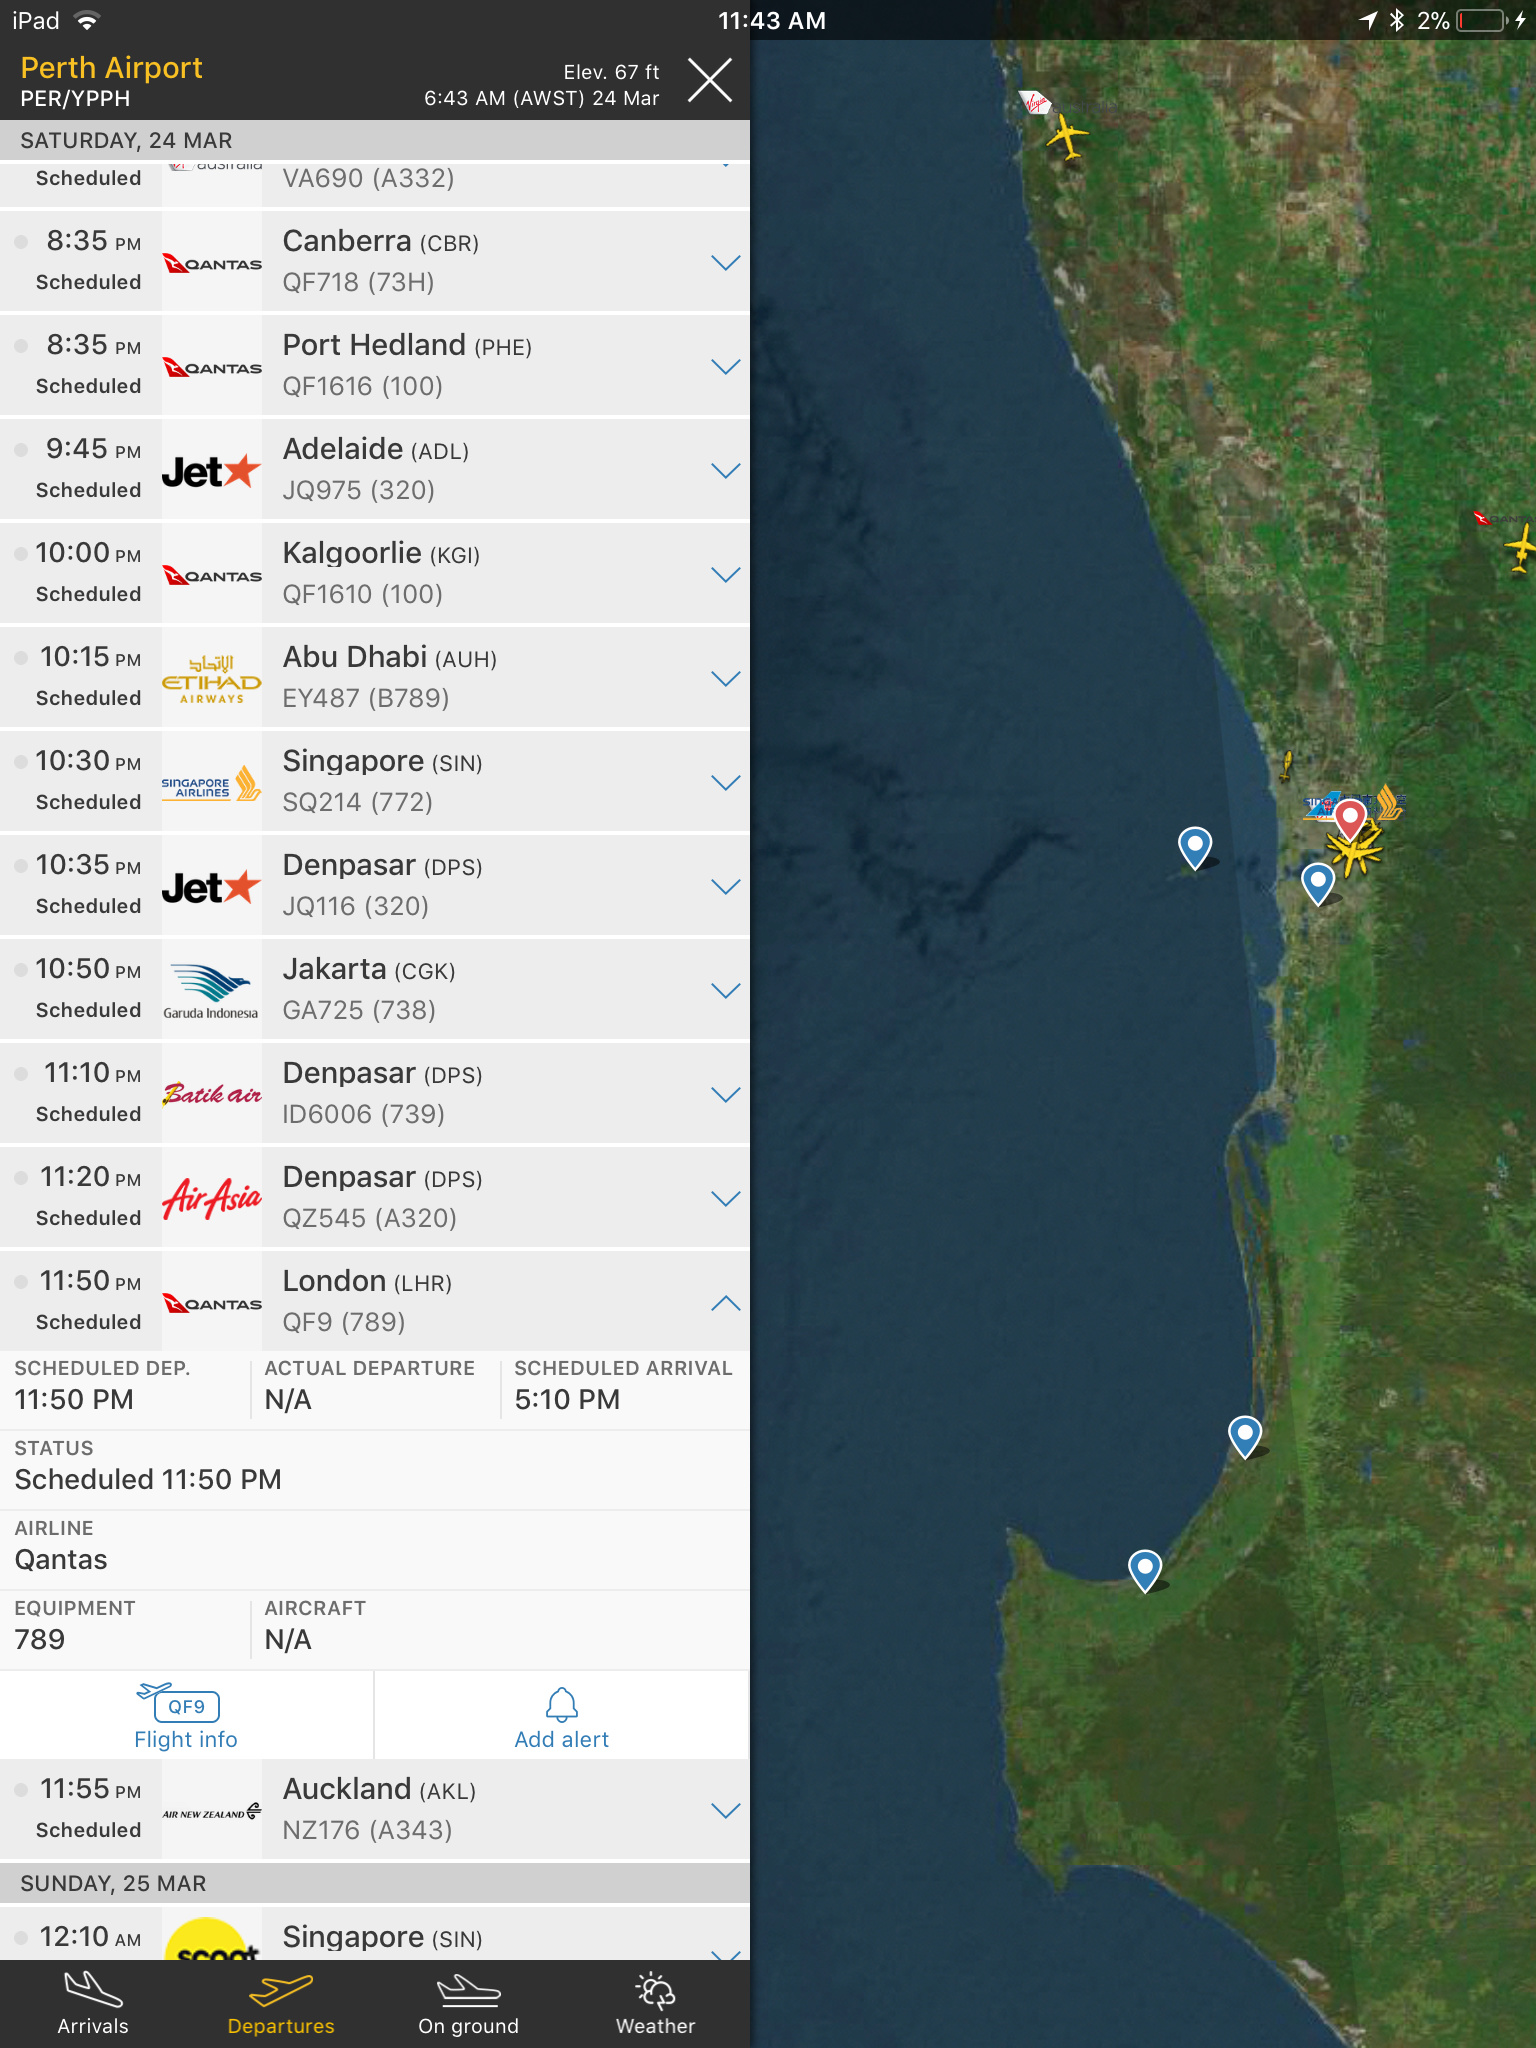Open the On ground tab

pyautogui.click(x=468, y=2004)
